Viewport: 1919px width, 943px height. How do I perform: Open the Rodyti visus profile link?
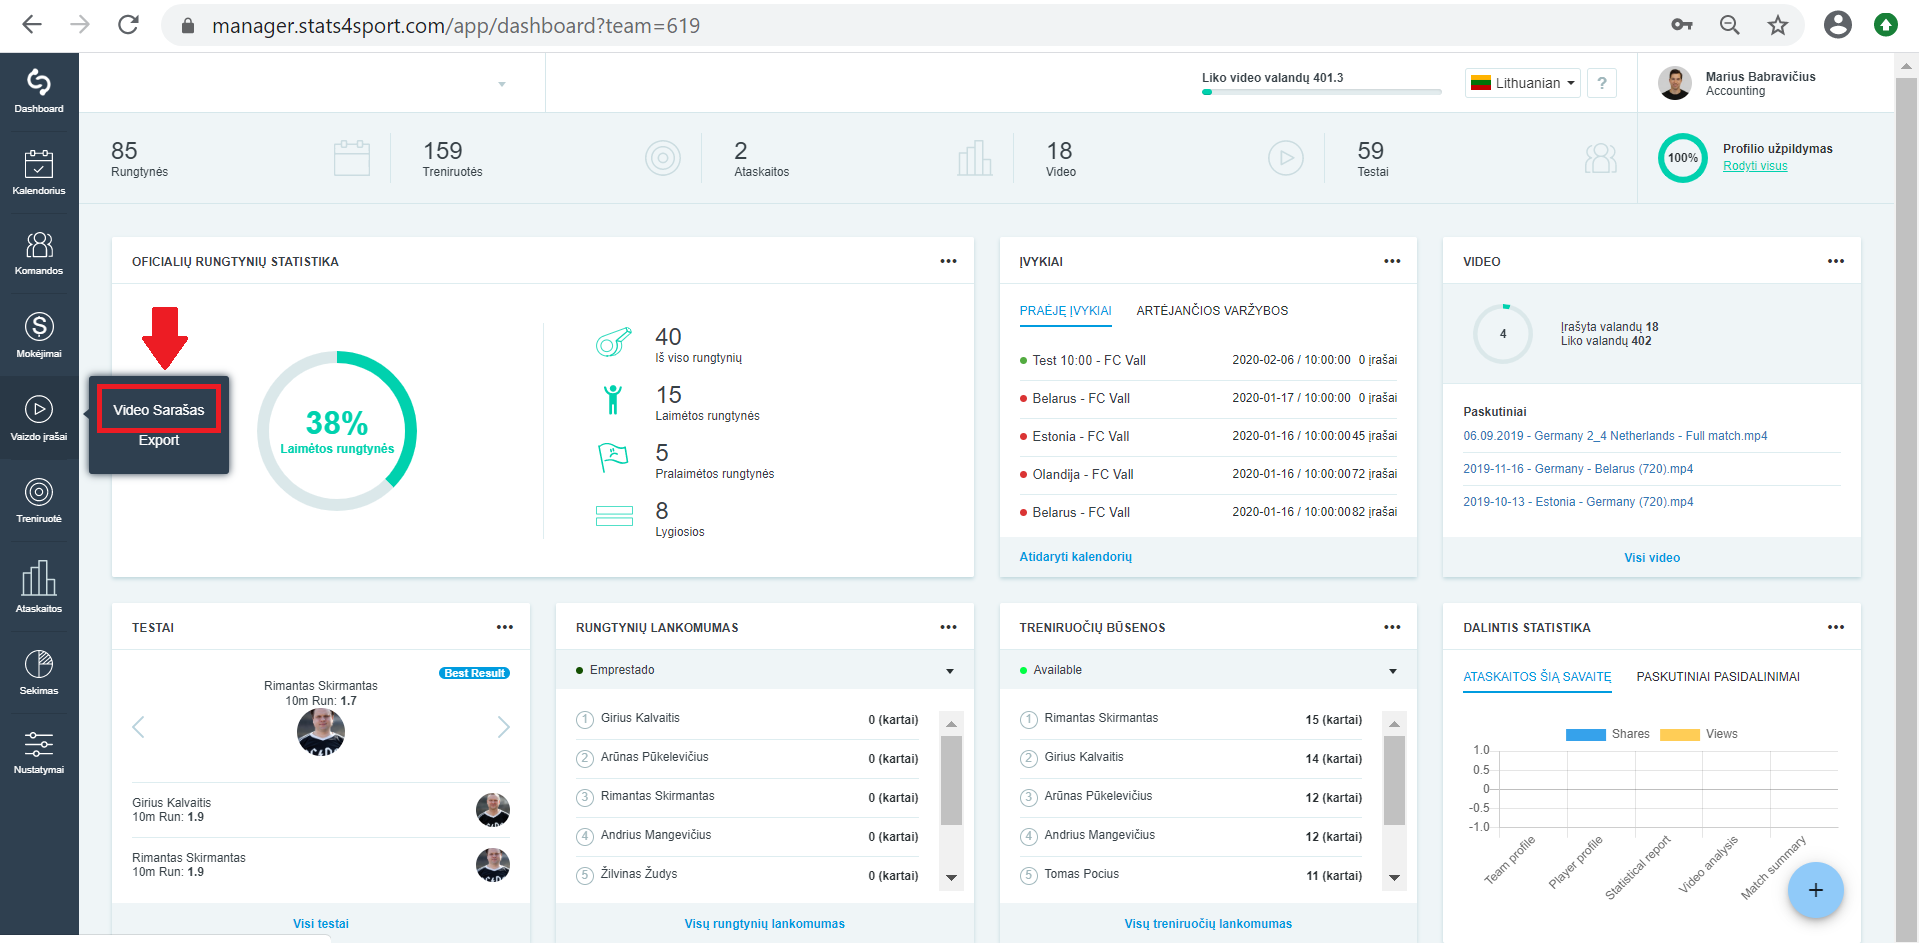point(1755,166)
